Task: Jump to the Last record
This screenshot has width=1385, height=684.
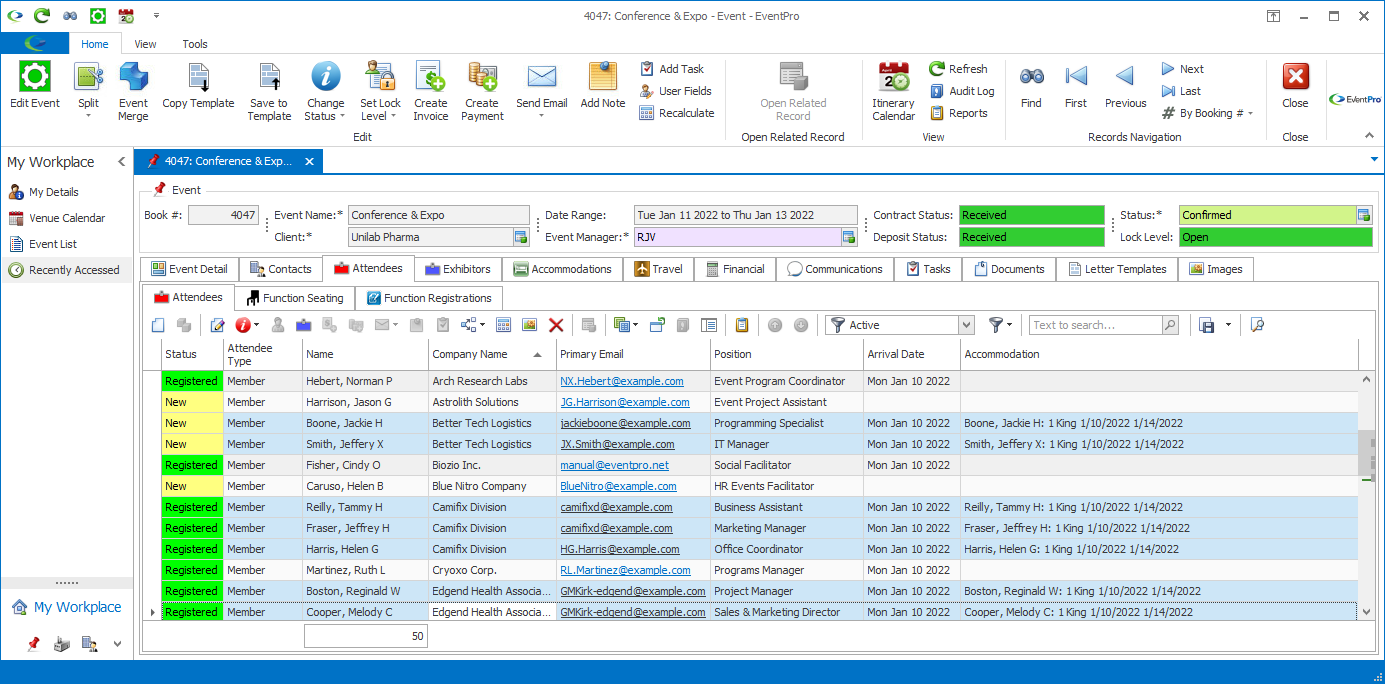Action: [1181, 91]
